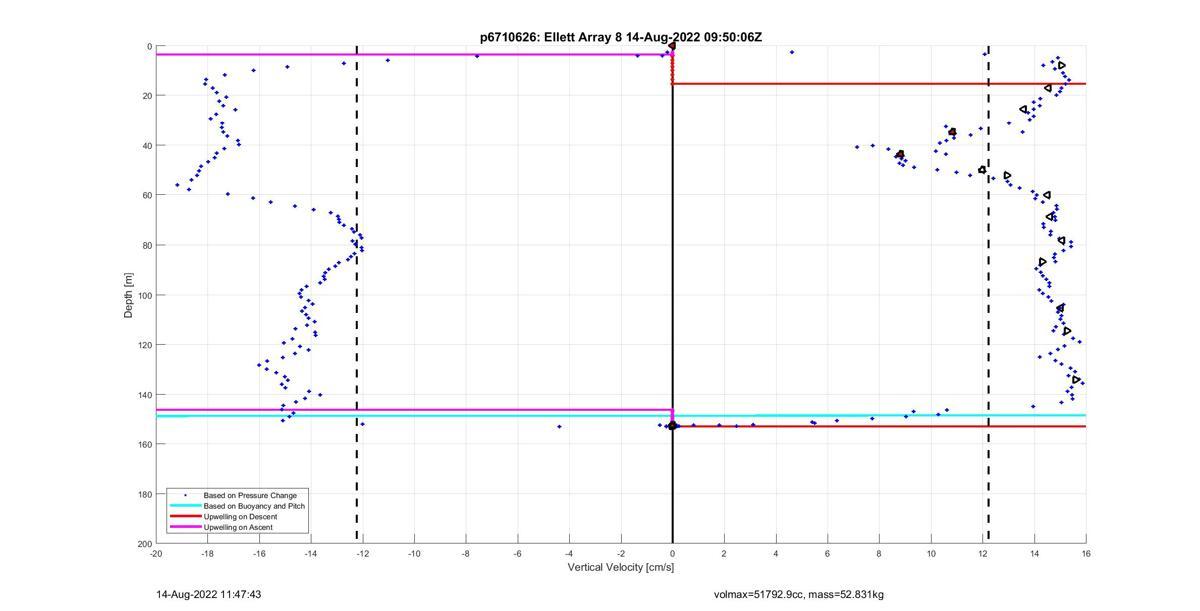The image size is (1200, 611).
Task: Click the blue dot sample in legend
Action: (185, 495)
